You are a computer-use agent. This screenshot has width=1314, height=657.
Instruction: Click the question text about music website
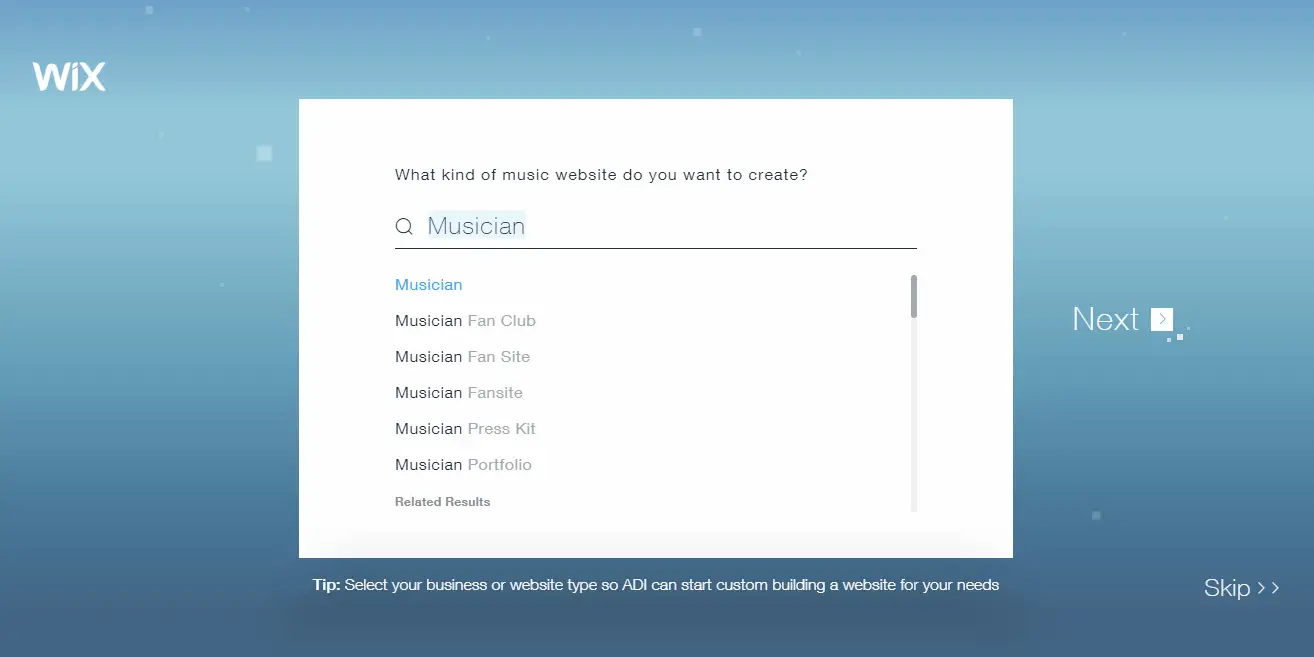pyautogui.click(x=601, y=175)
